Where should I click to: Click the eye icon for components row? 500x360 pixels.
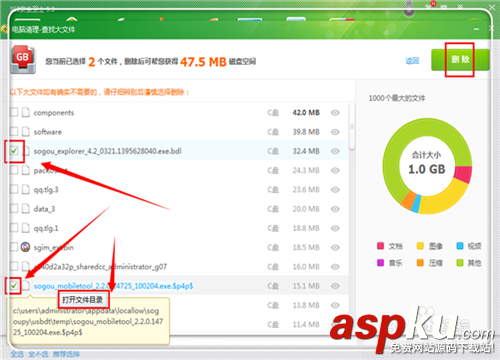pos(335,113)
